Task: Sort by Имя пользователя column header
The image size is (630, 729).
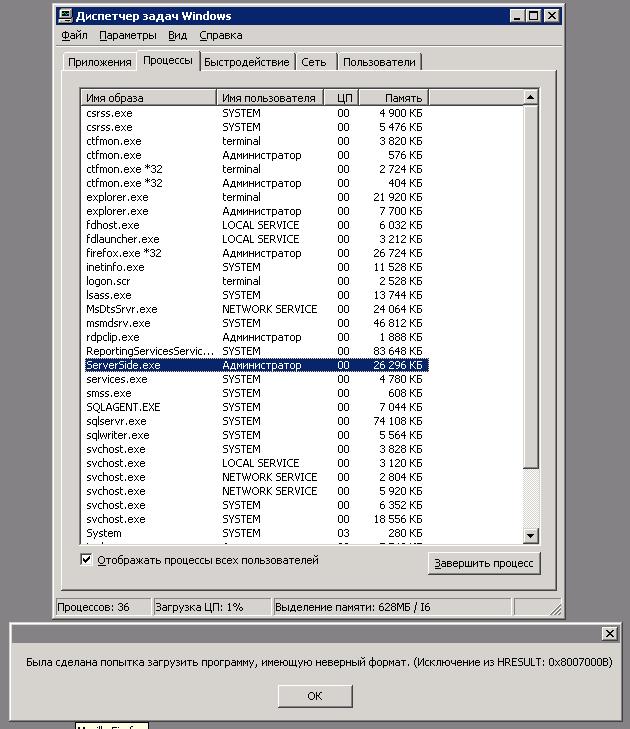Action: click(270, 98)
